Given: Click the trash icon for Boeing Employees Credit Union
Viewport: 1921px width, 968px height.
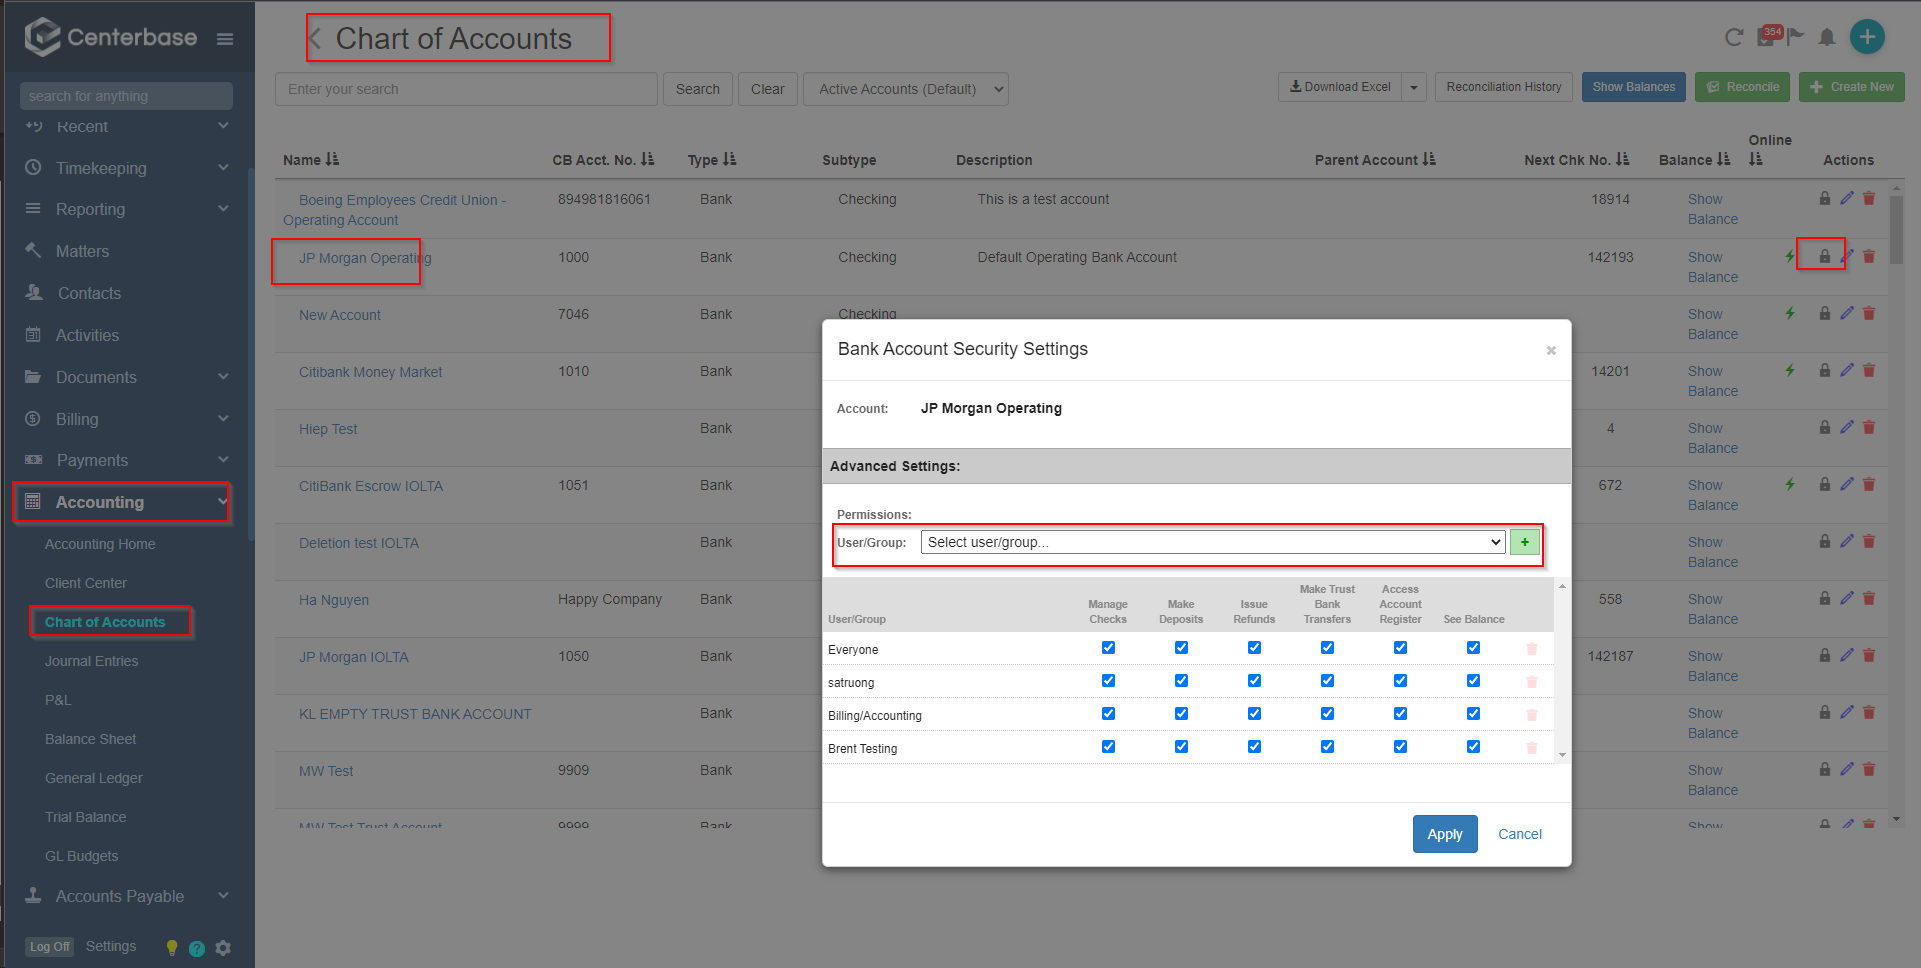Looking at the screenshot, I should 1869,198.
